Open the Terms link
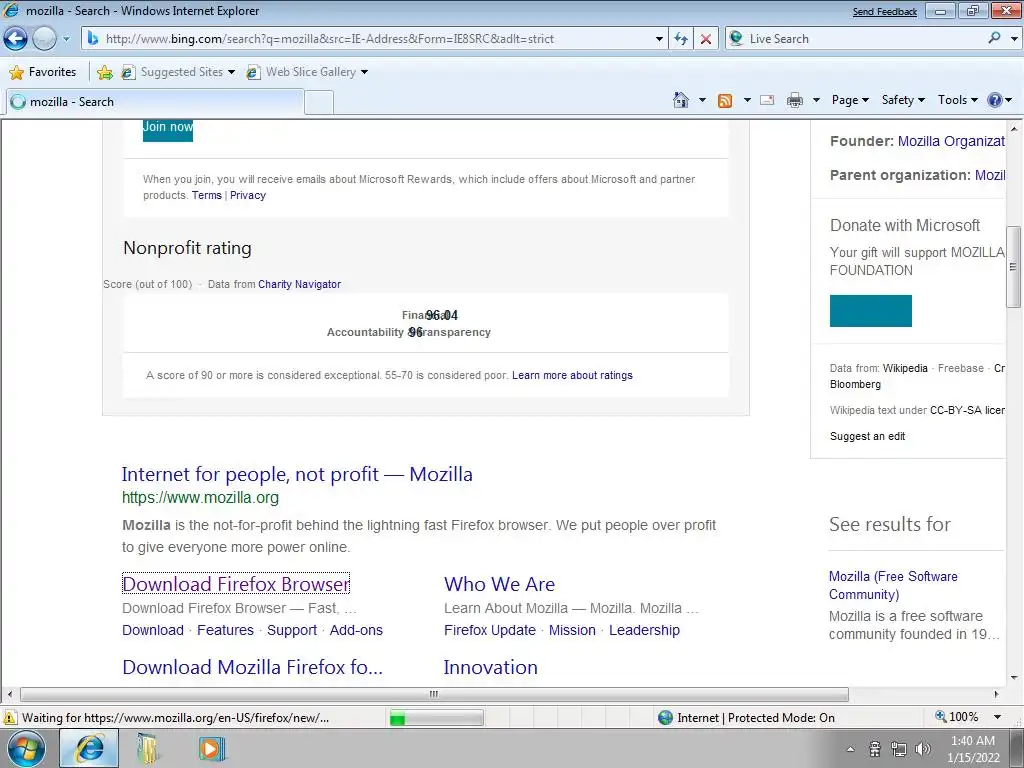Image resolution: width=1024 pixels, height=768 pixels. coord(206,195)
